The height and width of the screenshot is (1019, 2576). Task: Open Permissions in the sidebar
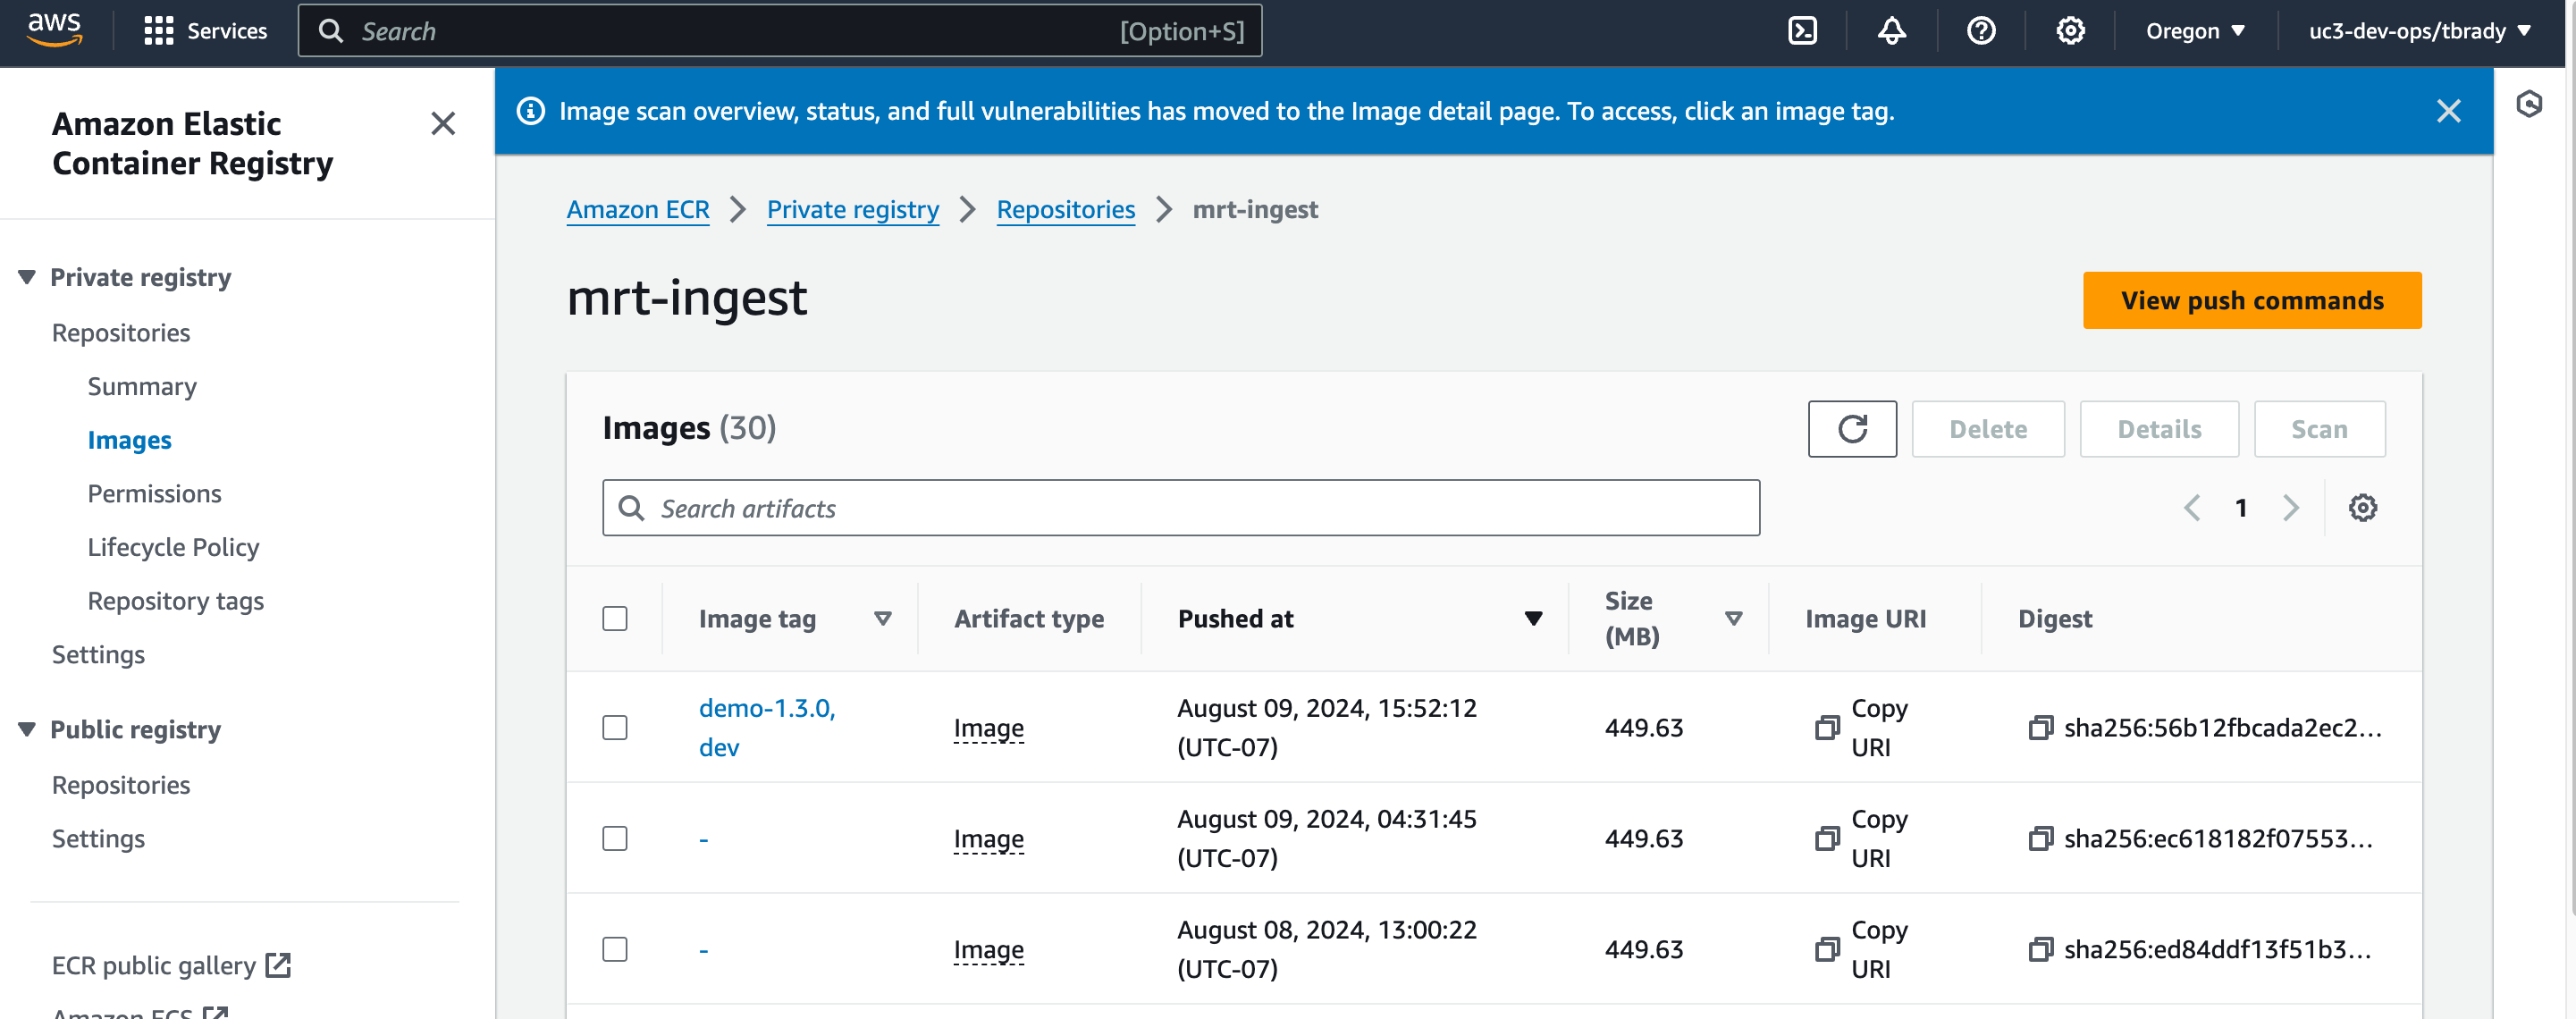tap(154, 494)
